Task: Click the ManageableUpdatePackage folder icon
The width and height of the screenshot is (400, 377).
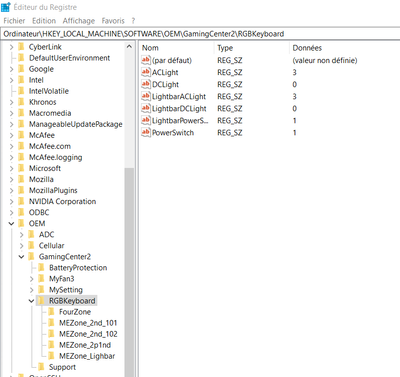Action: coord(21,124)
